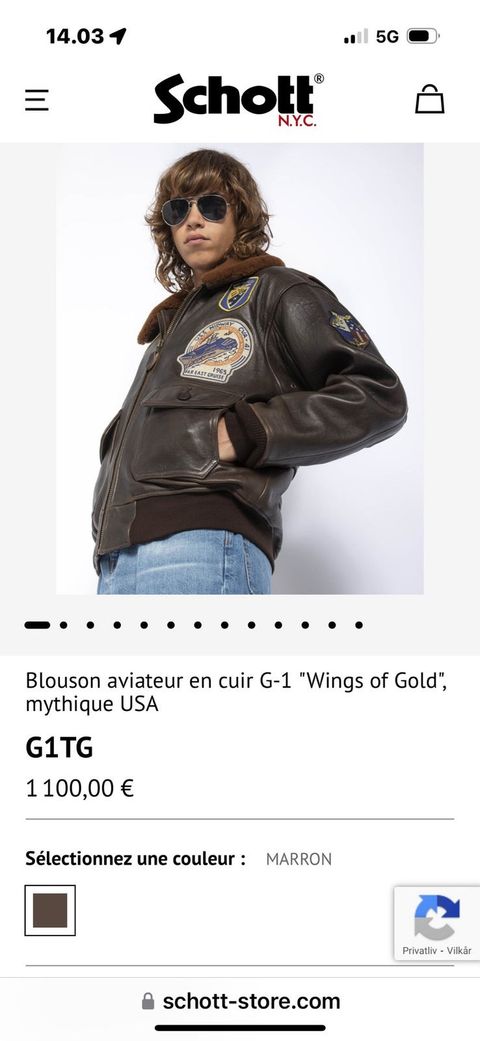Screen dimensions: 480x1041
Task: Open the hamburger navigation menu
Action: tap(37, 100)
